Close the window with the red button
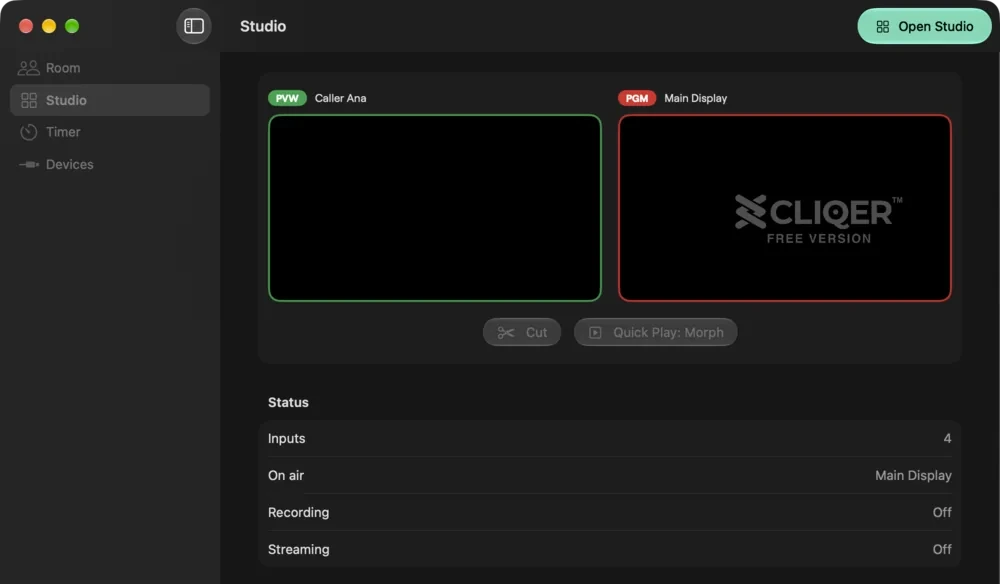The width and height of the screenshot is (1000, 584). click(26, 26)
